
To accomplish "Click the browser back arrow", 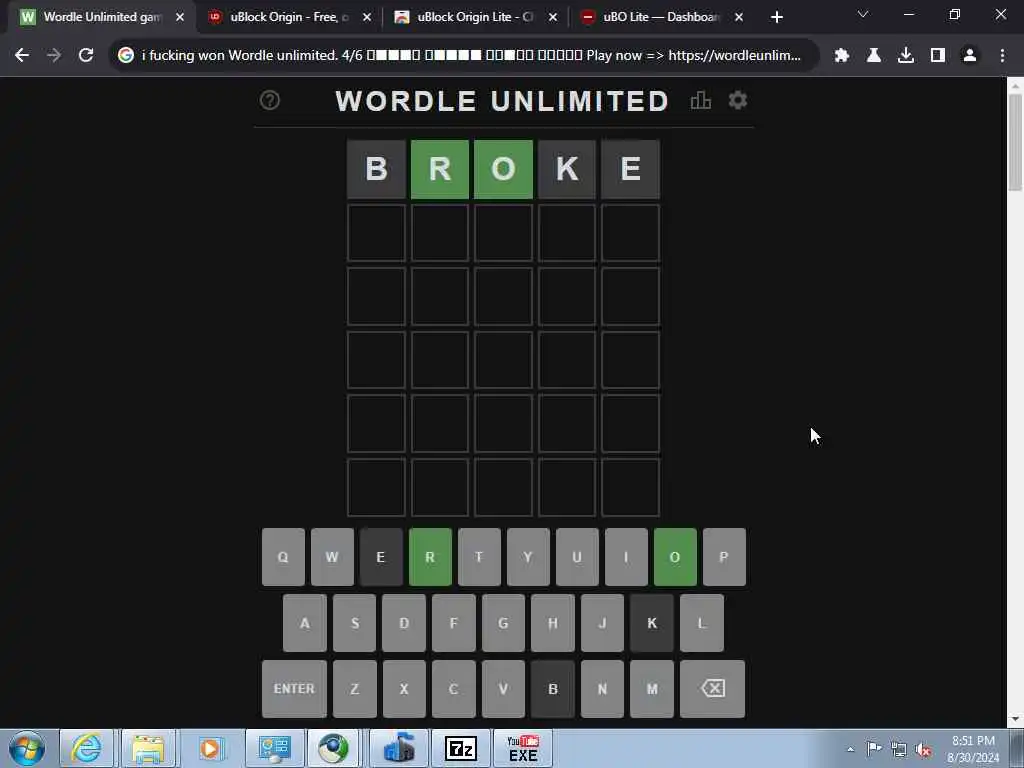I will point(22,56).
